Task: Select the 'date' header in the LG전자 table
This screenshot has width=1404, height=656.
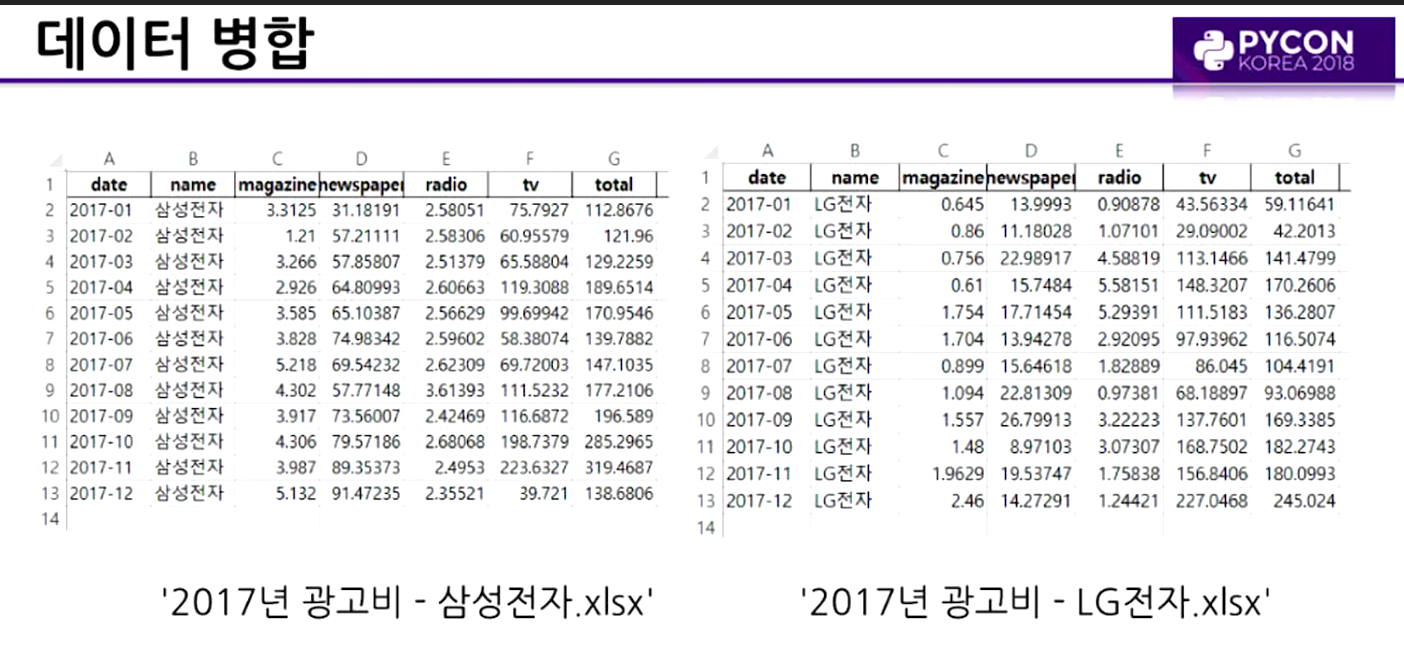Action: (x=767, y=178)
